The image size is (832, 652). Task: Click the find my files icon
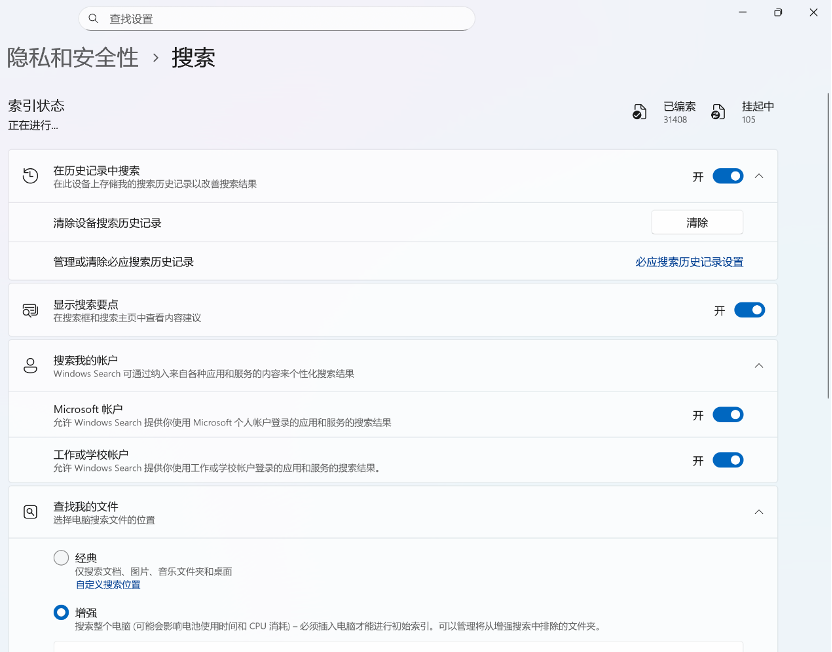coord(31,512)
